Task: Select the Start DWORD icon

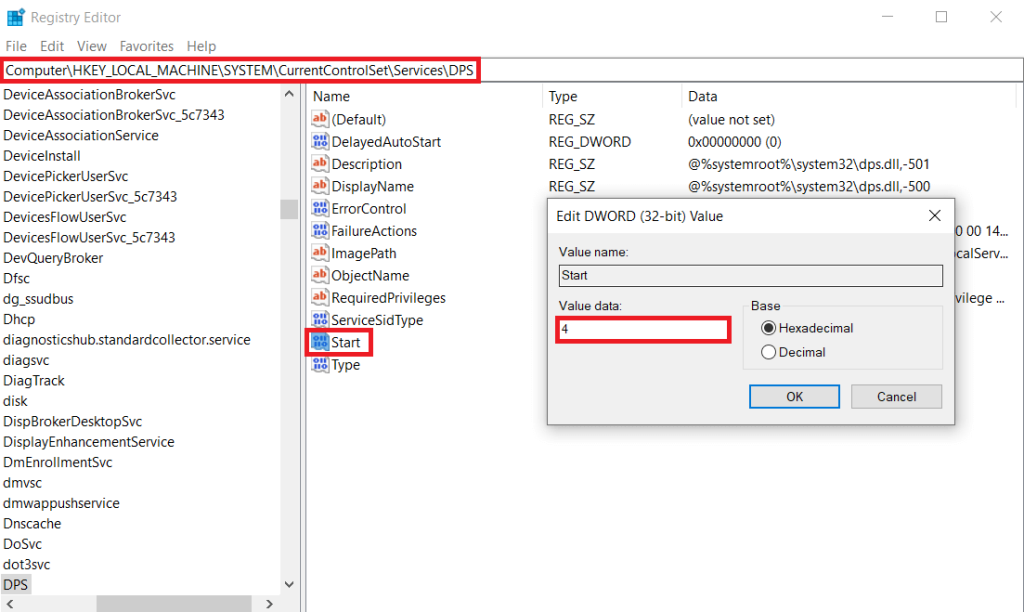Action: [319, 342]
